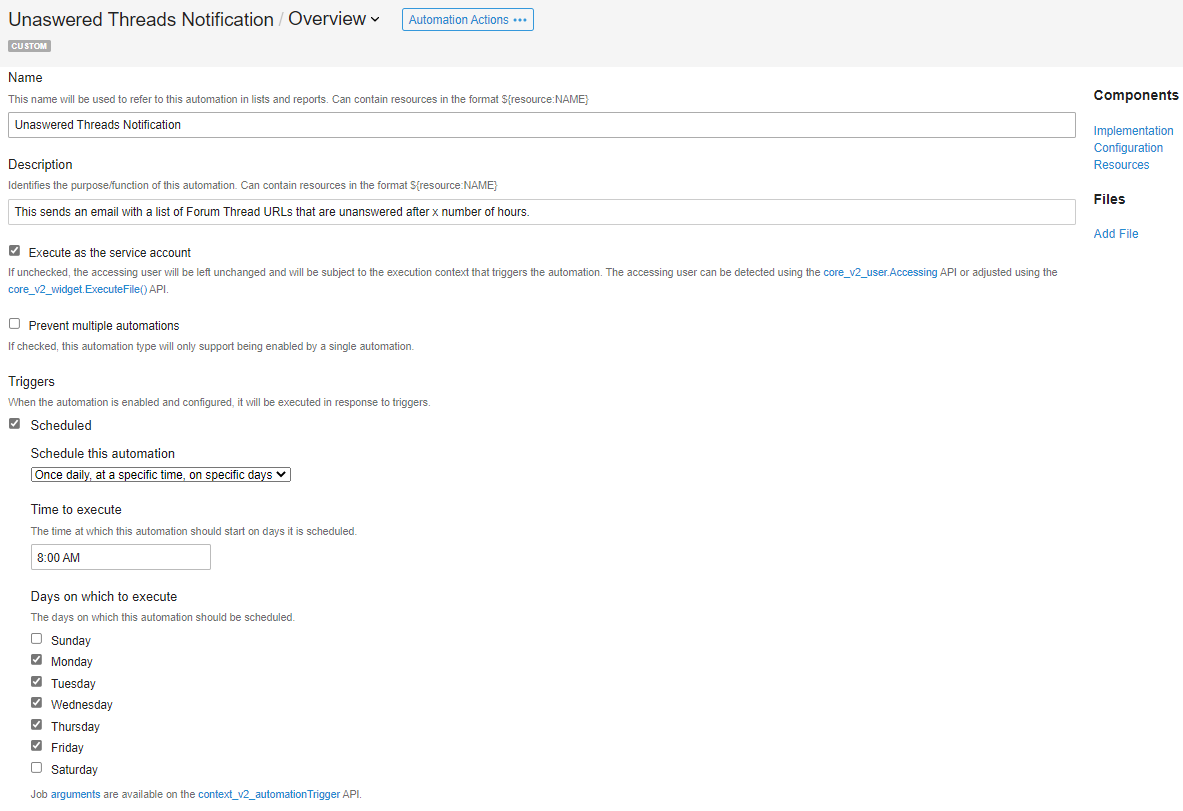The image size is (1183, 811).
Task: Click the Add File link
Action: click(x=1116, y=234)
